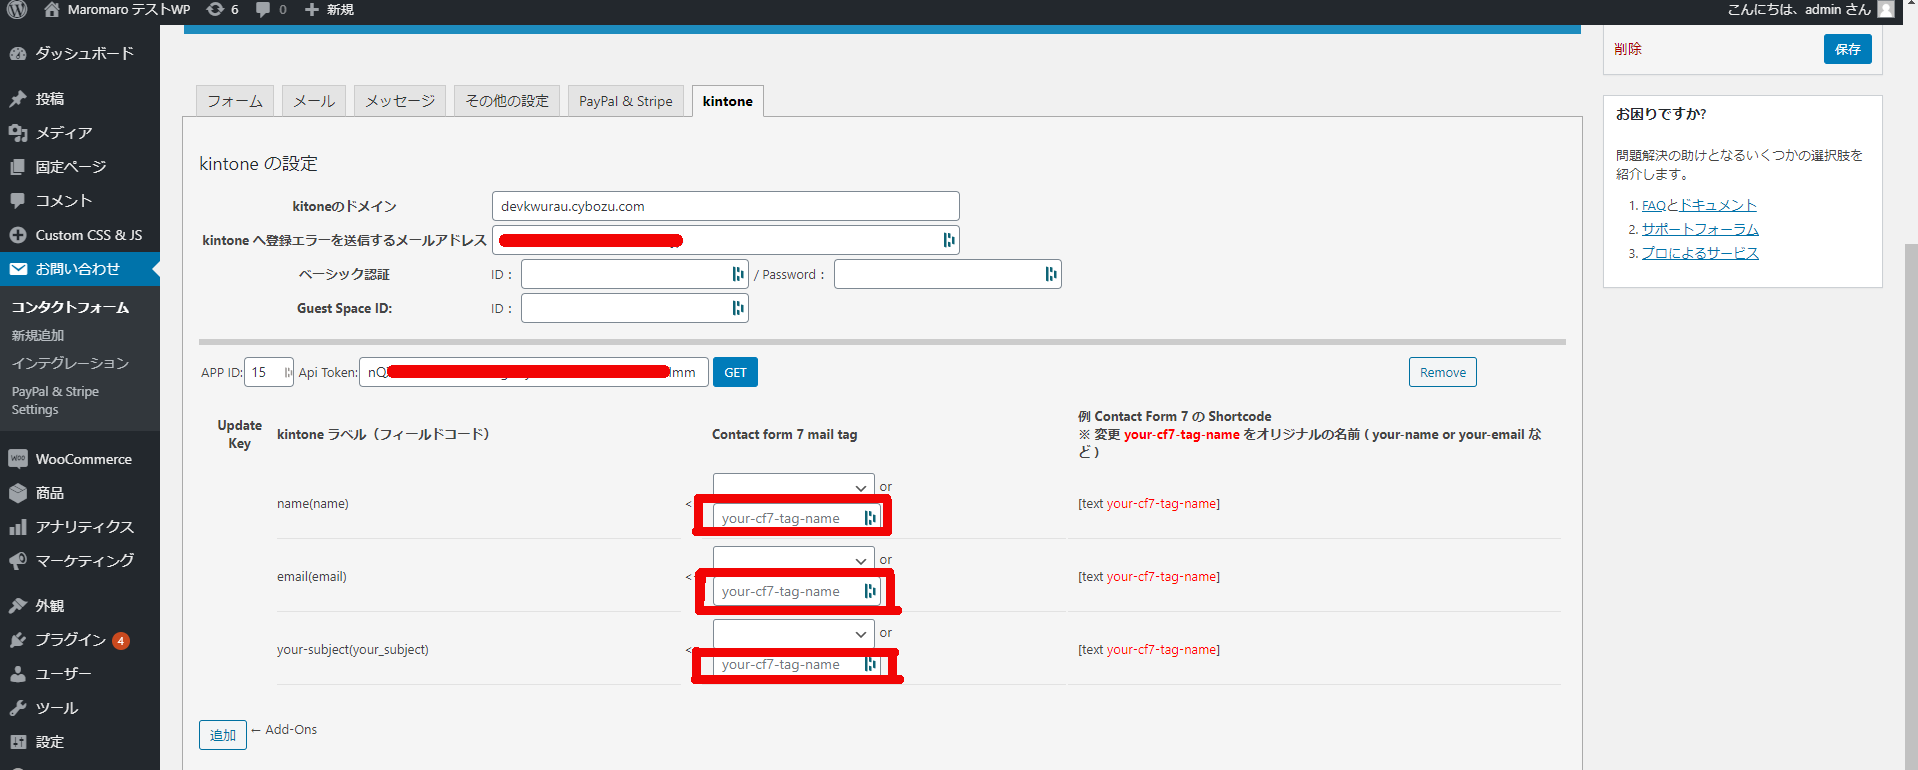Click the home icon for Maromaro site

(x=52, y=10)
